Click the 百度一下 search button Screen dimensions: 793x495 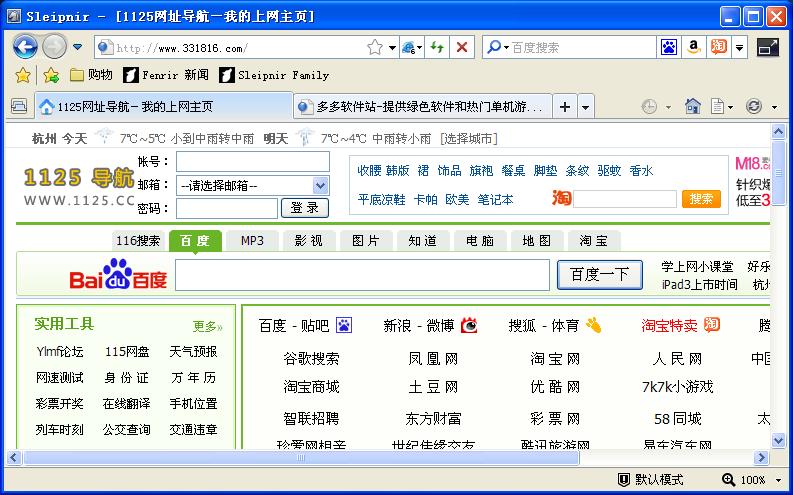(x=599, y=275)
